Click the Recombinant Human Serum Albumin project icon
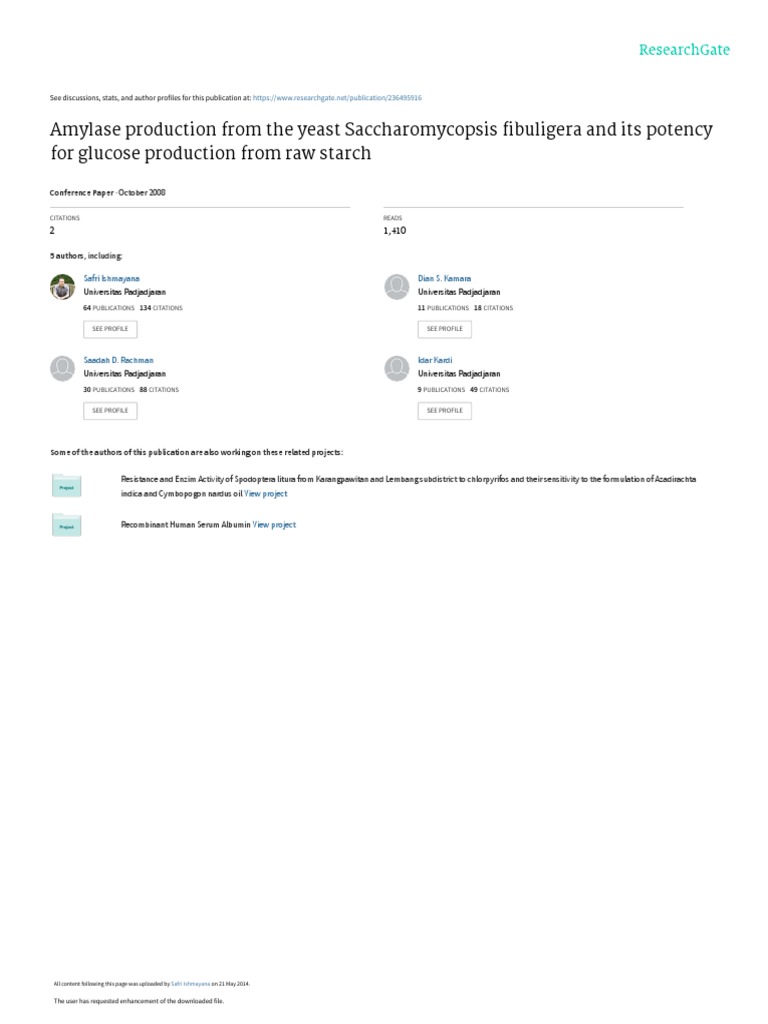Screen dimensions: 768x1024 coord(67,525)
